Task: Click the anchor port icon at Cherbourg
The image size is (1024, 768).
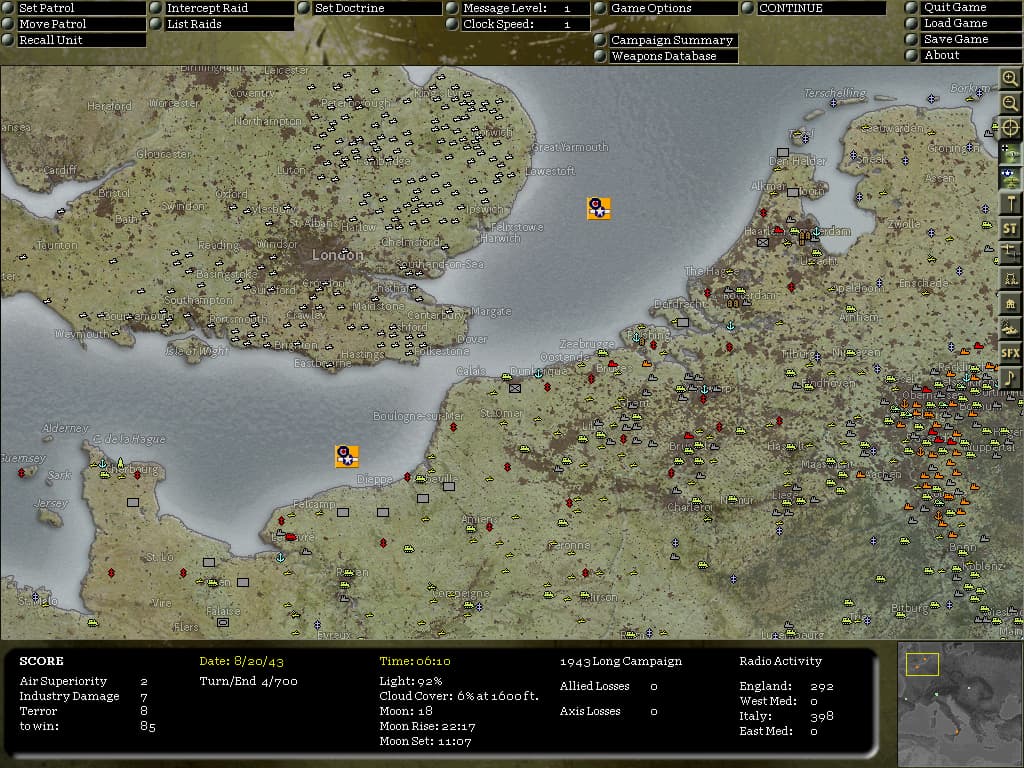Action: [103, 464]
